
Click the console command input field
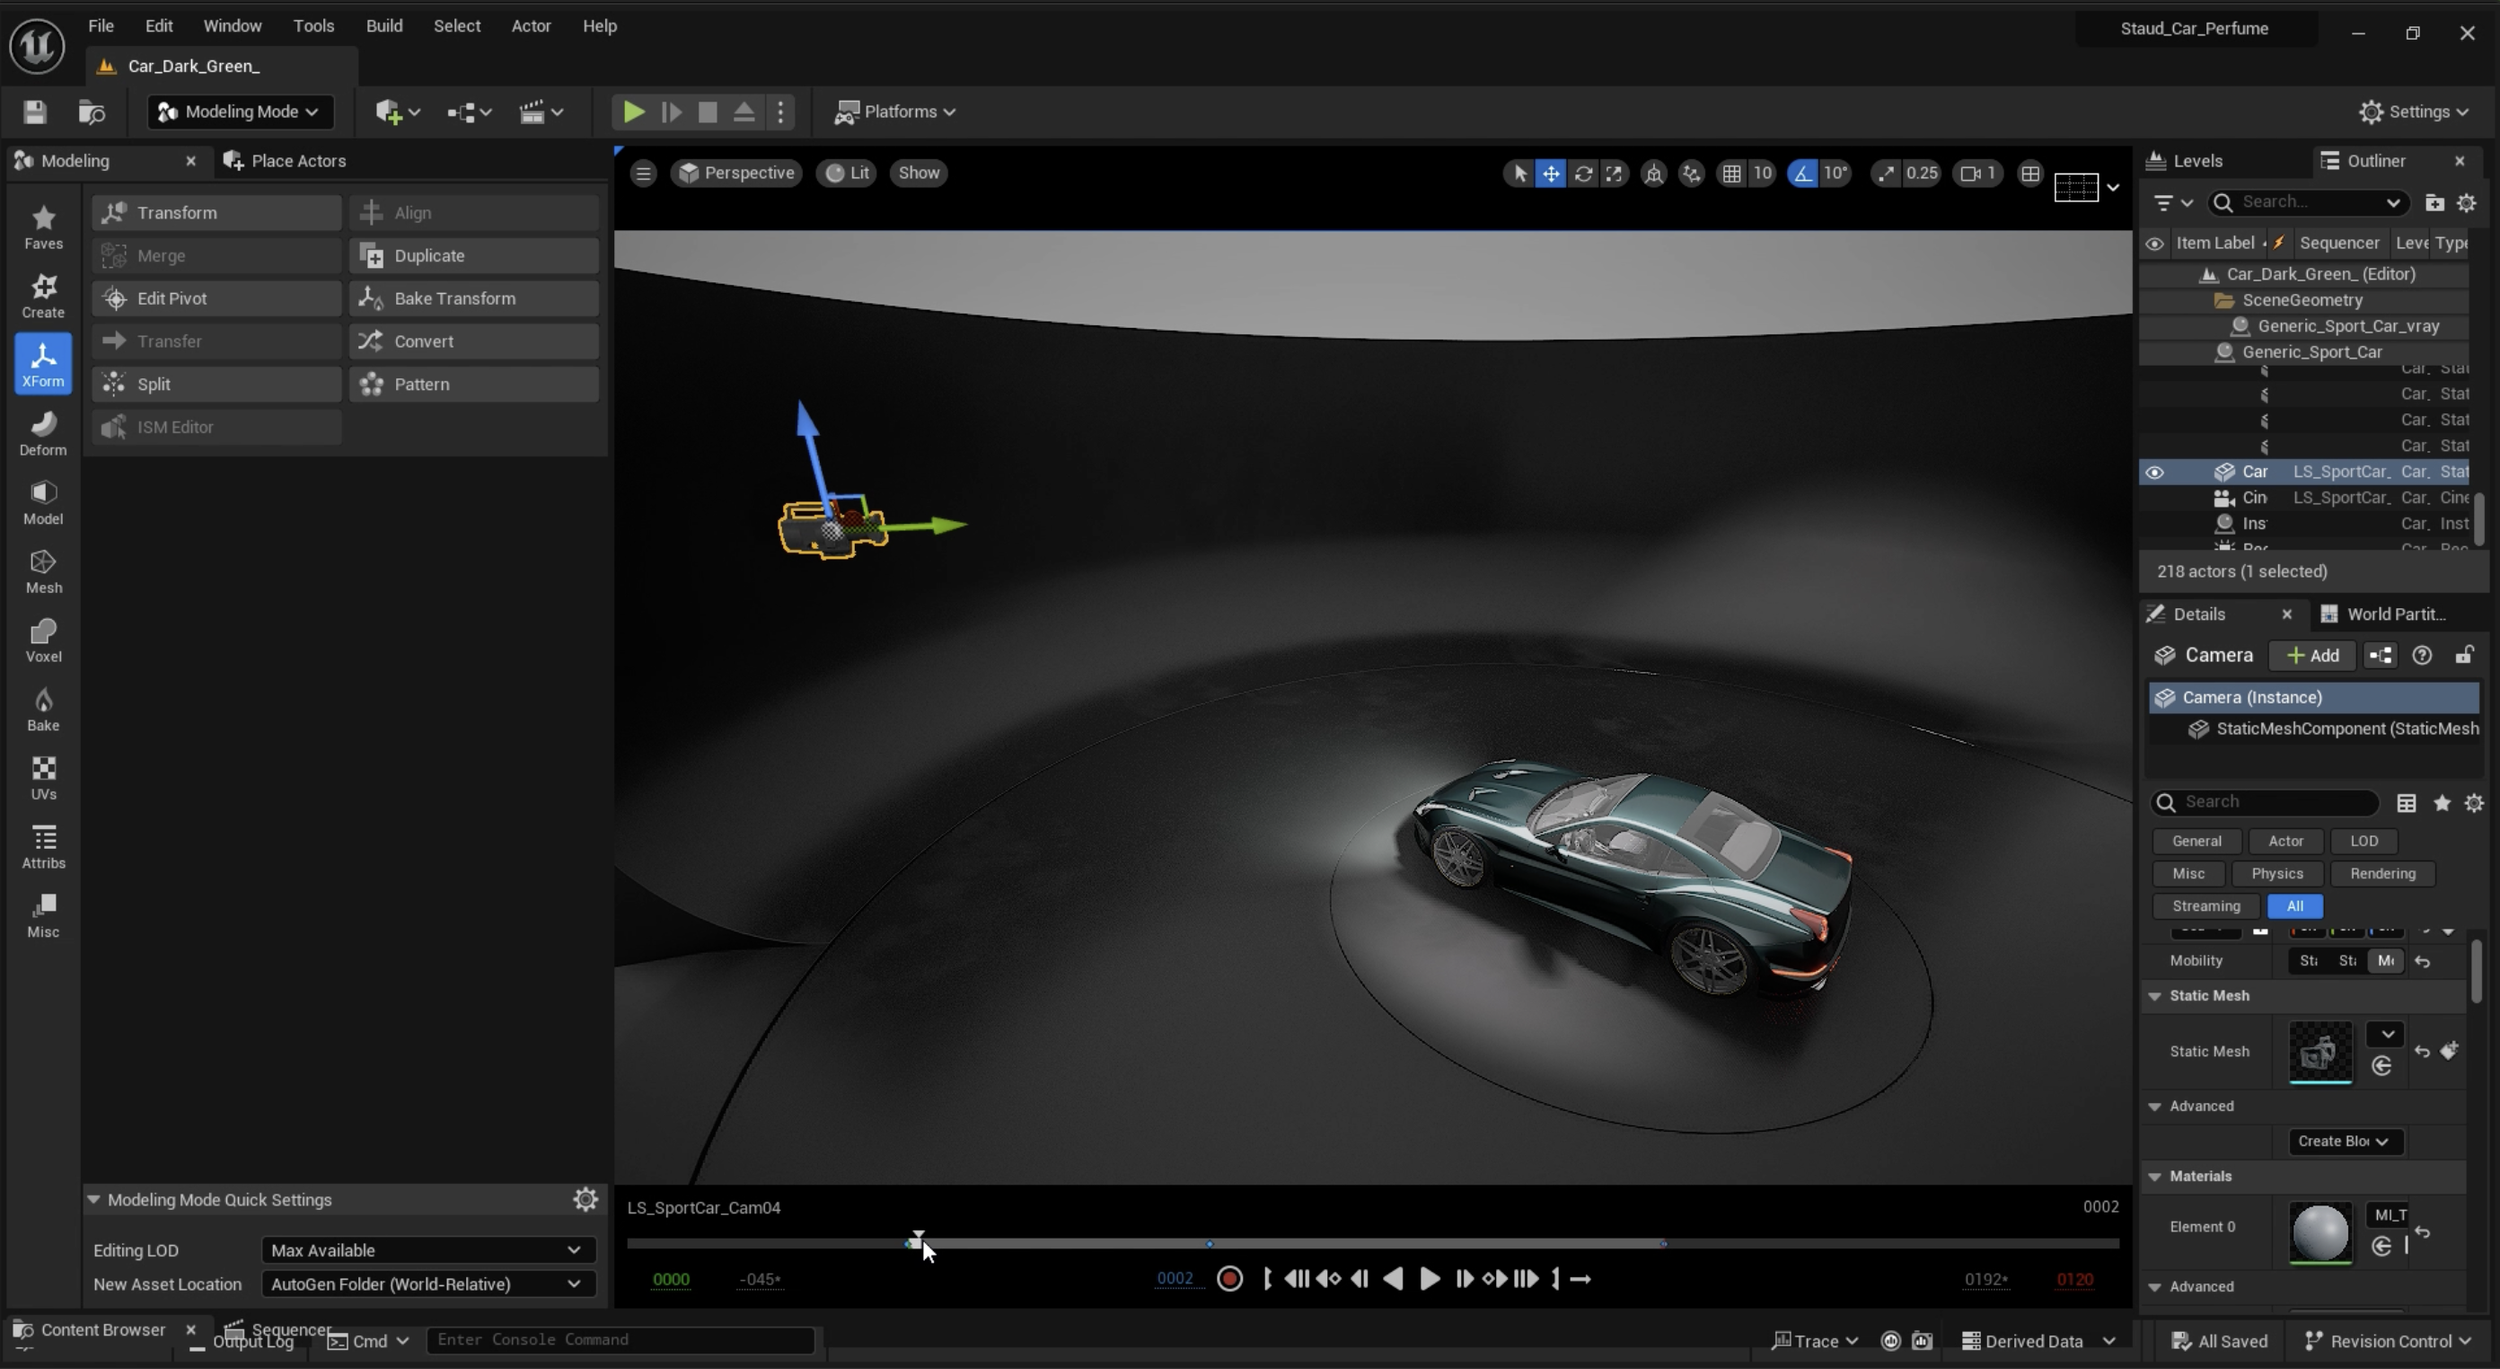(621, 1340)
